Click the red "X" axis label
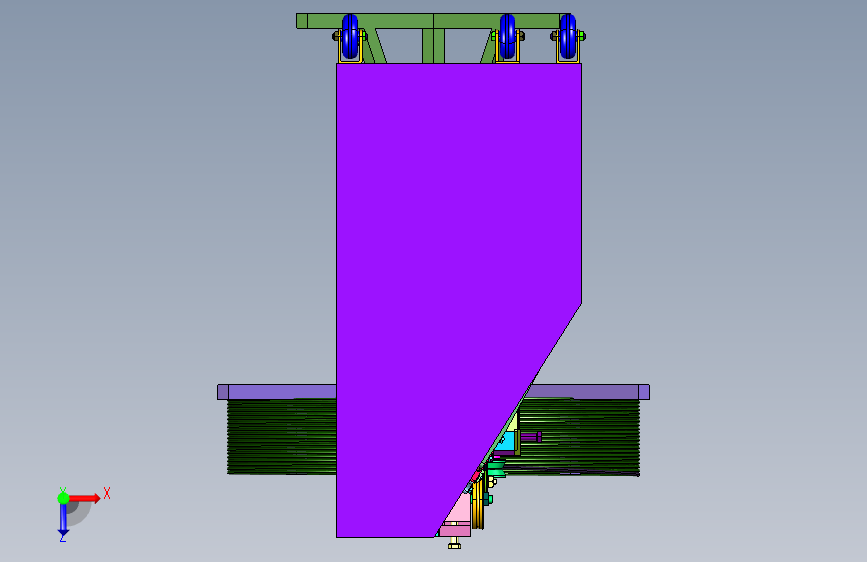867x562 pixels. [x=107, y=493]
